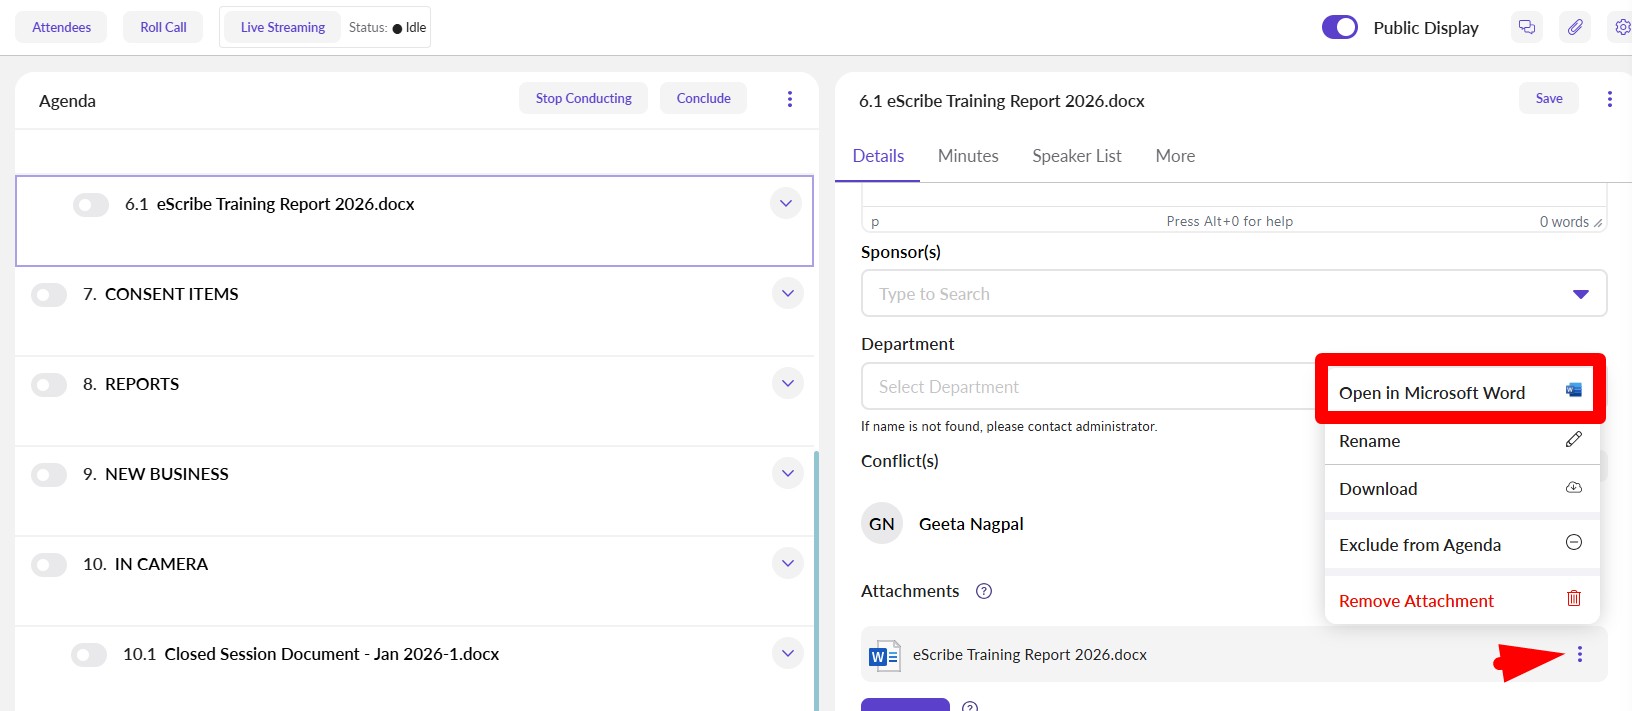The image size is (1632, 711).
Task: Click the Live Streaming button
Action: click(283, 27)
